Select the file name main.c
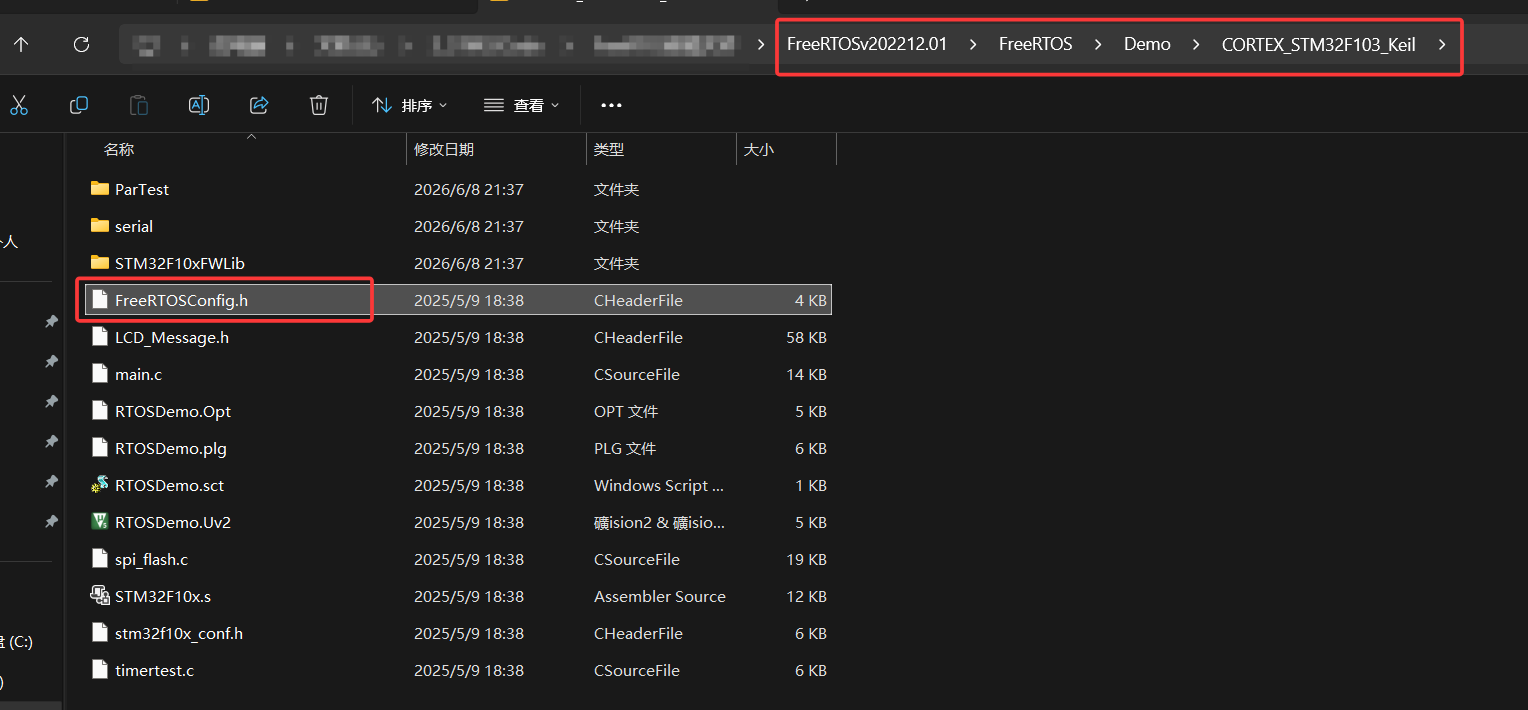This screenshot has width=1528, height=710. point(138,374)
